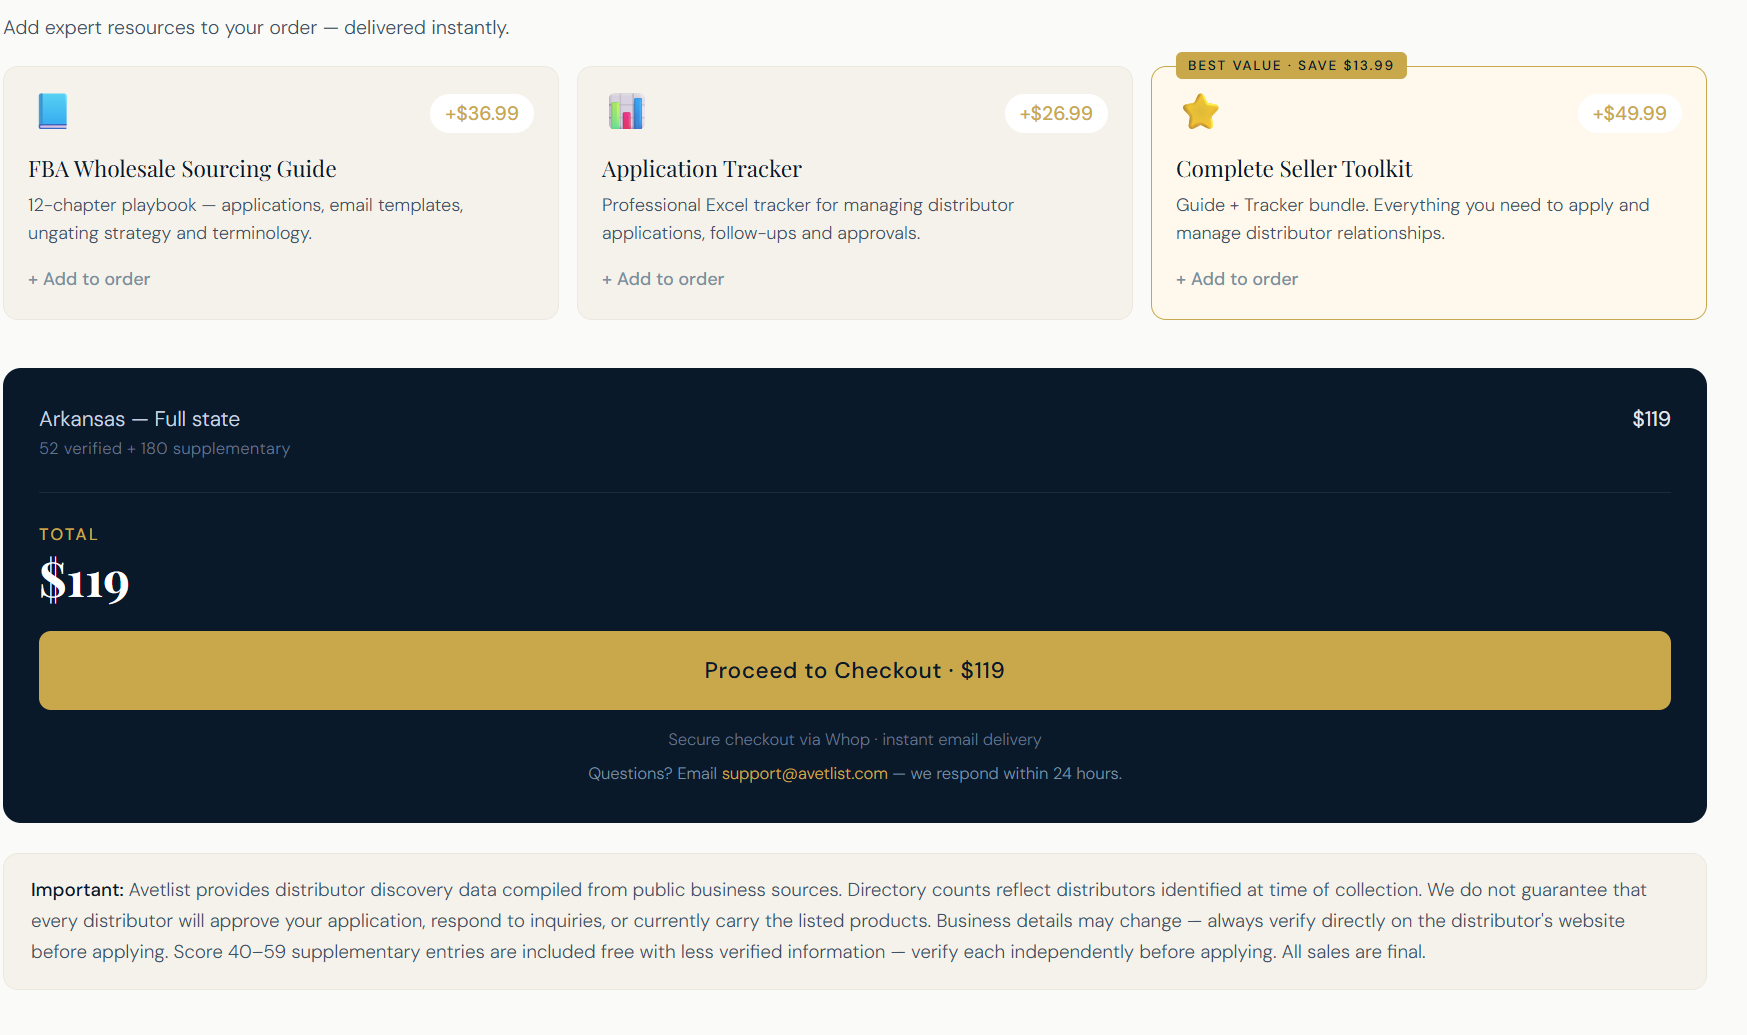Viewport: 1747px width, 1035px height.
Task: Click the 52 verified + 180 supplementary text
Action: [165, 448]
